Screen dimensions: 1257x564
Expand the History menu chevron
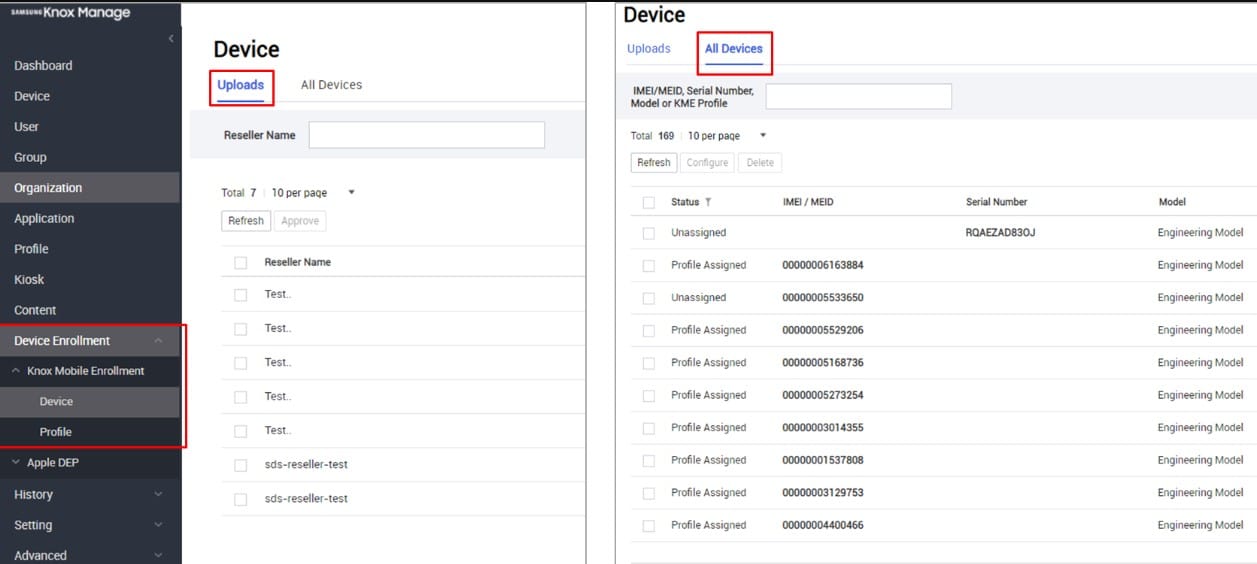coord(158,494)
